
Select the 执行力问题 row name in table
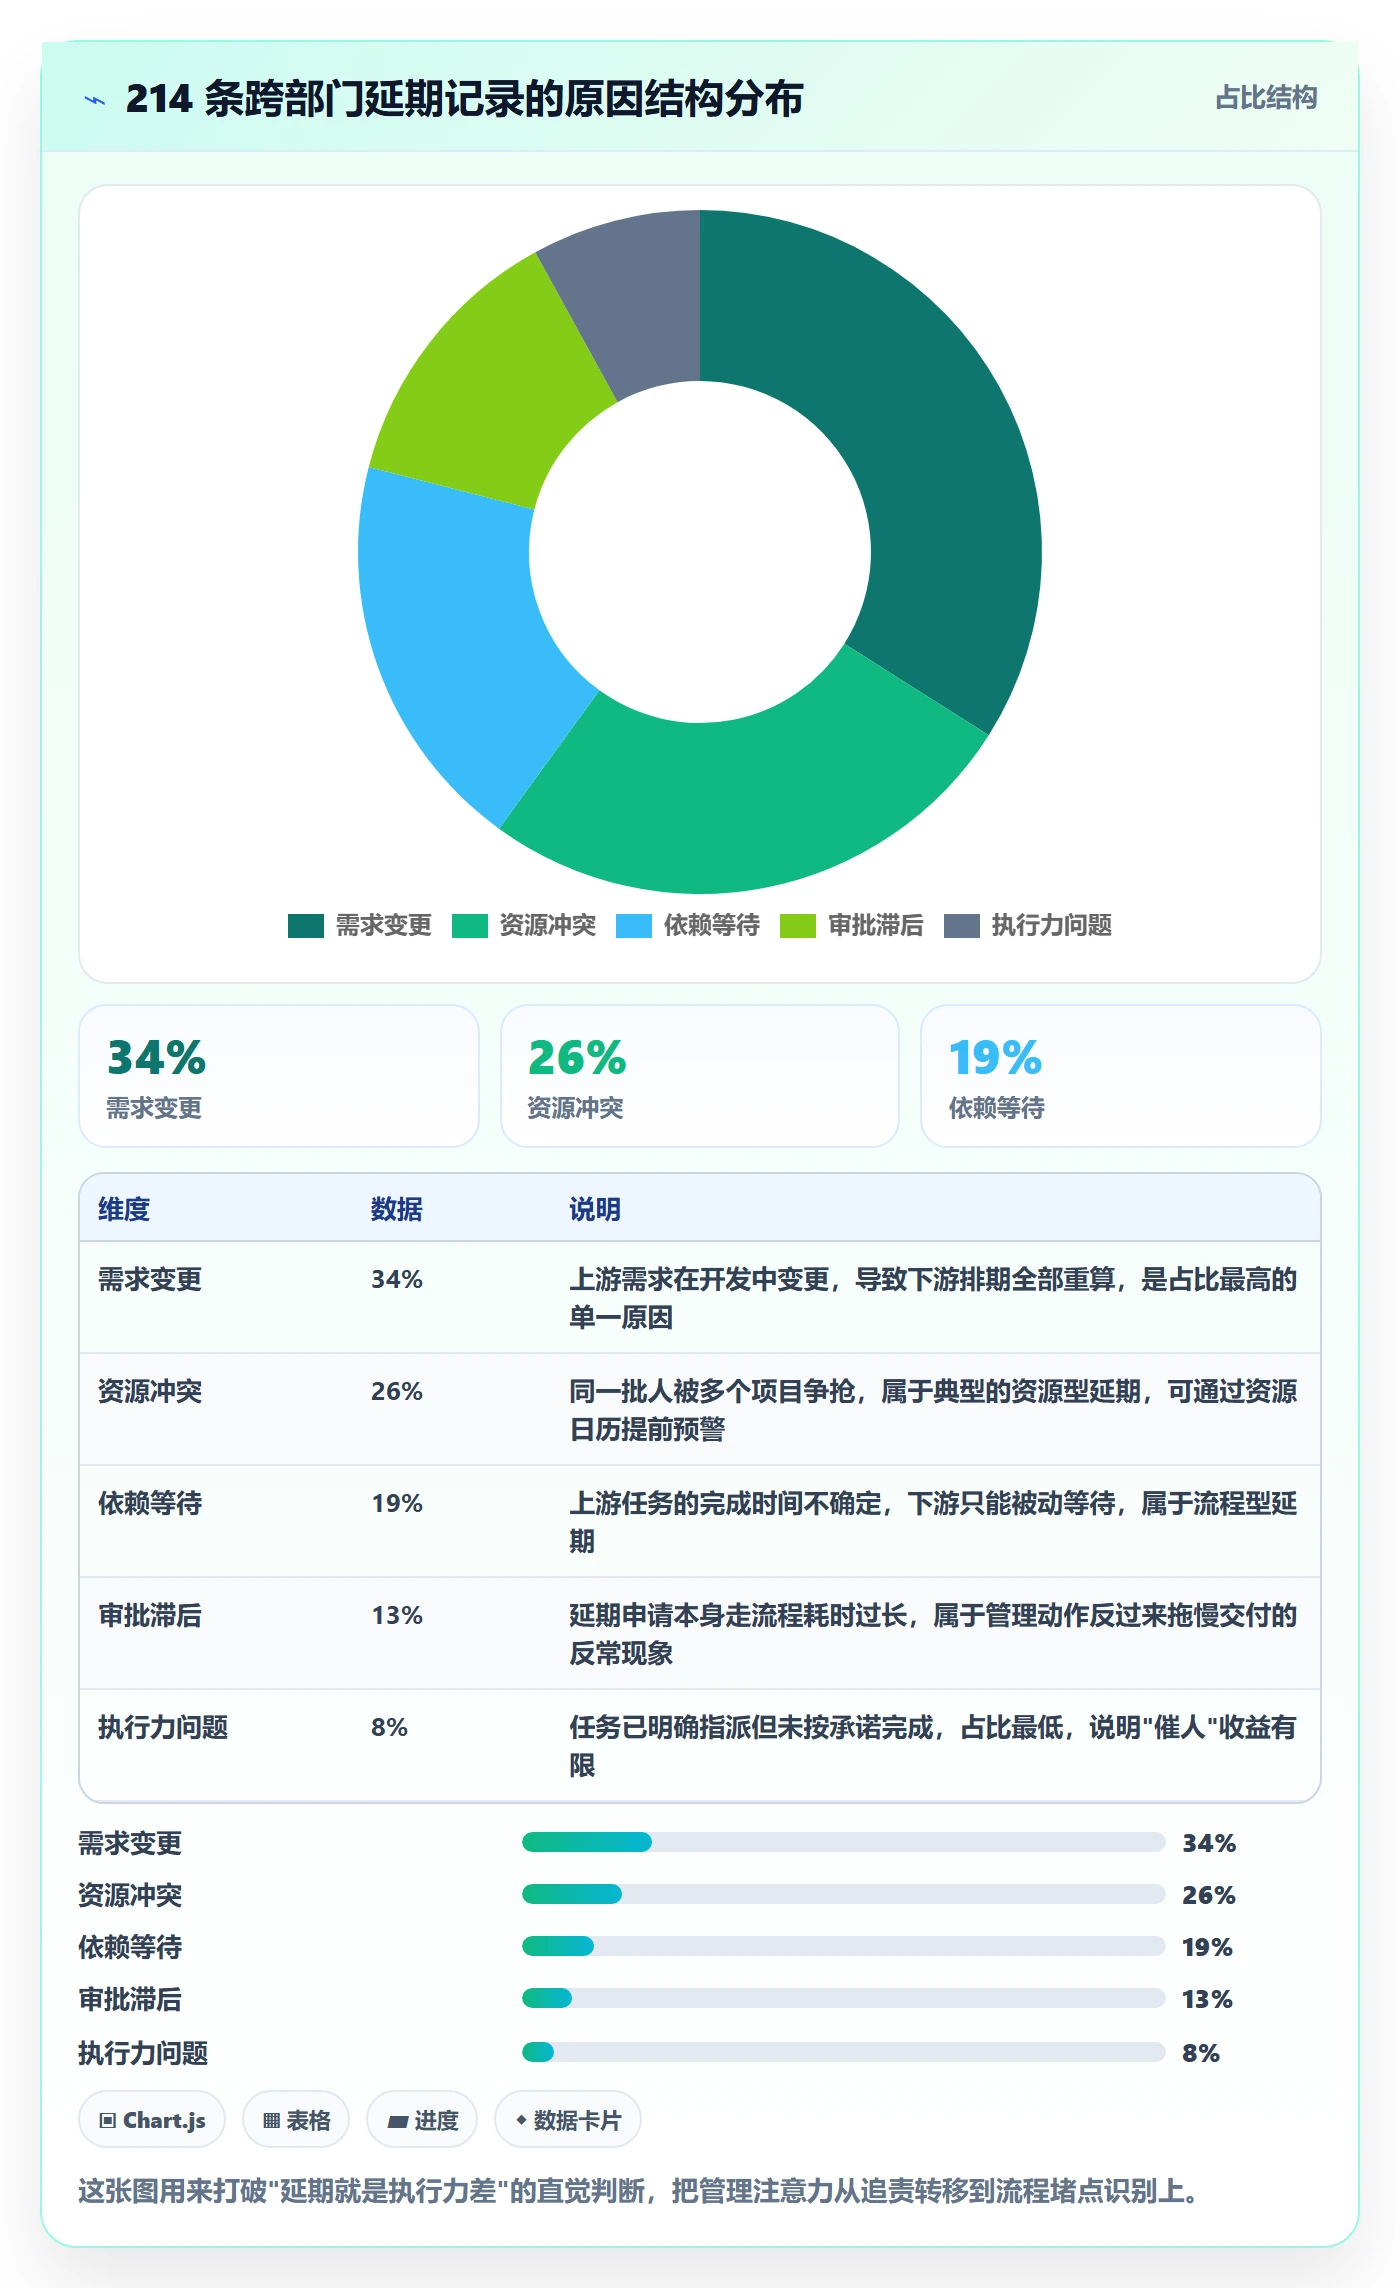tap(163, 1727)
